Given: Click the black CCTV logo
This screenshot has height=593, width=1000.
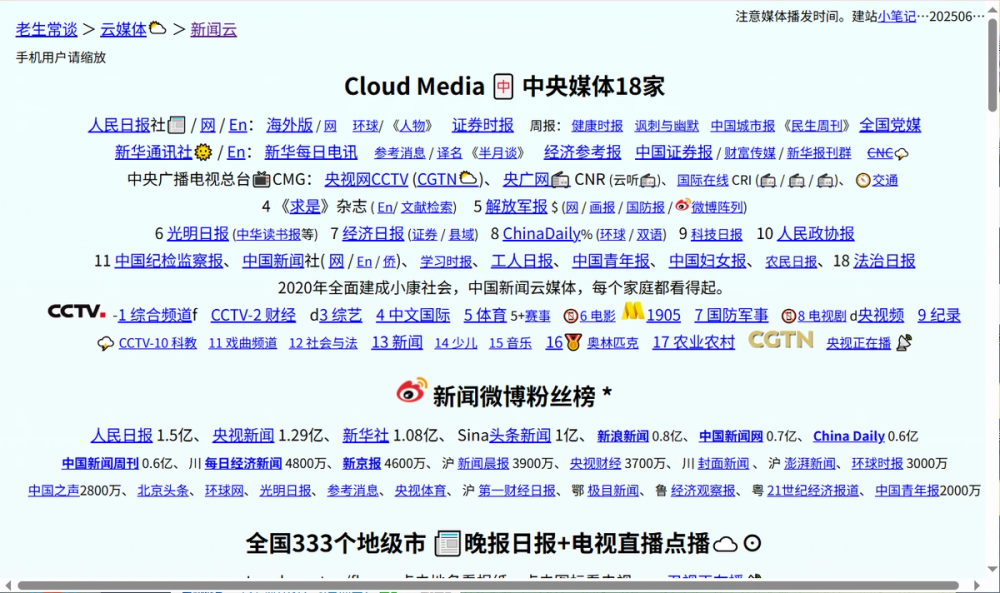Looking at the screenshot, I should coord(77,311).
